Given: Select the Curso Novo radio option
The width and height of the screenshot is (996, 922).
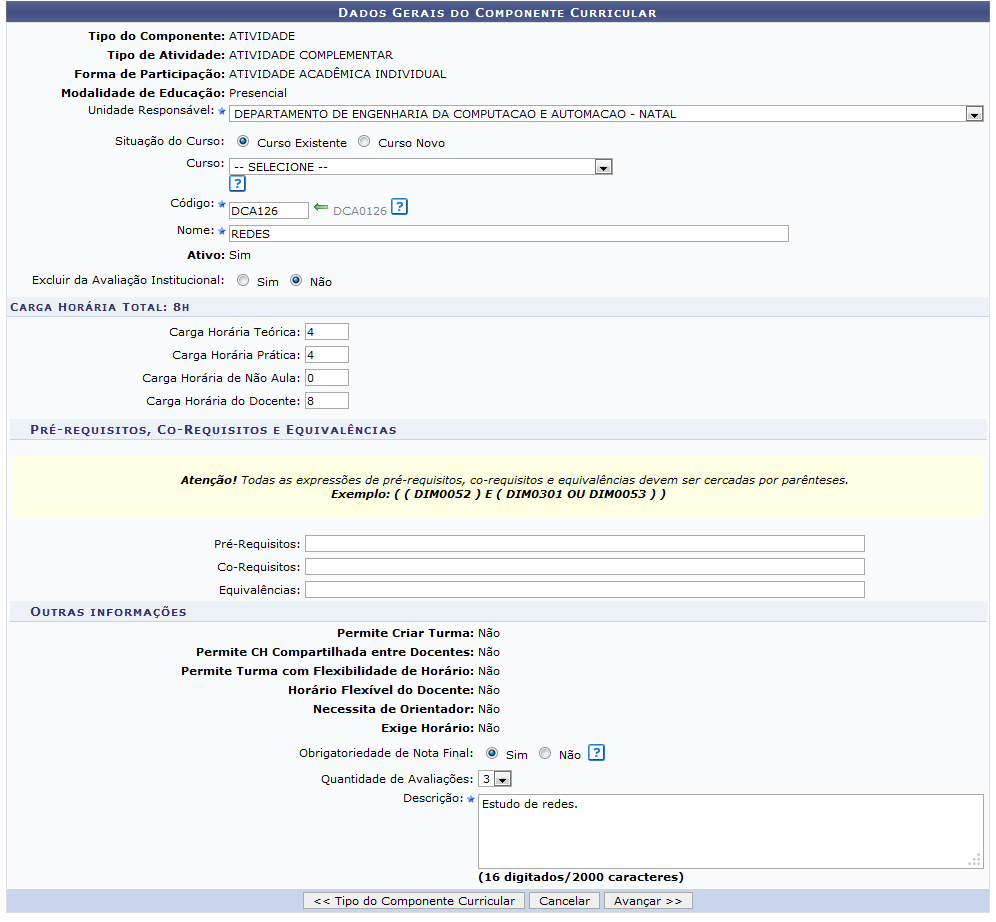Looking at the screenshot, I should 364,142.
